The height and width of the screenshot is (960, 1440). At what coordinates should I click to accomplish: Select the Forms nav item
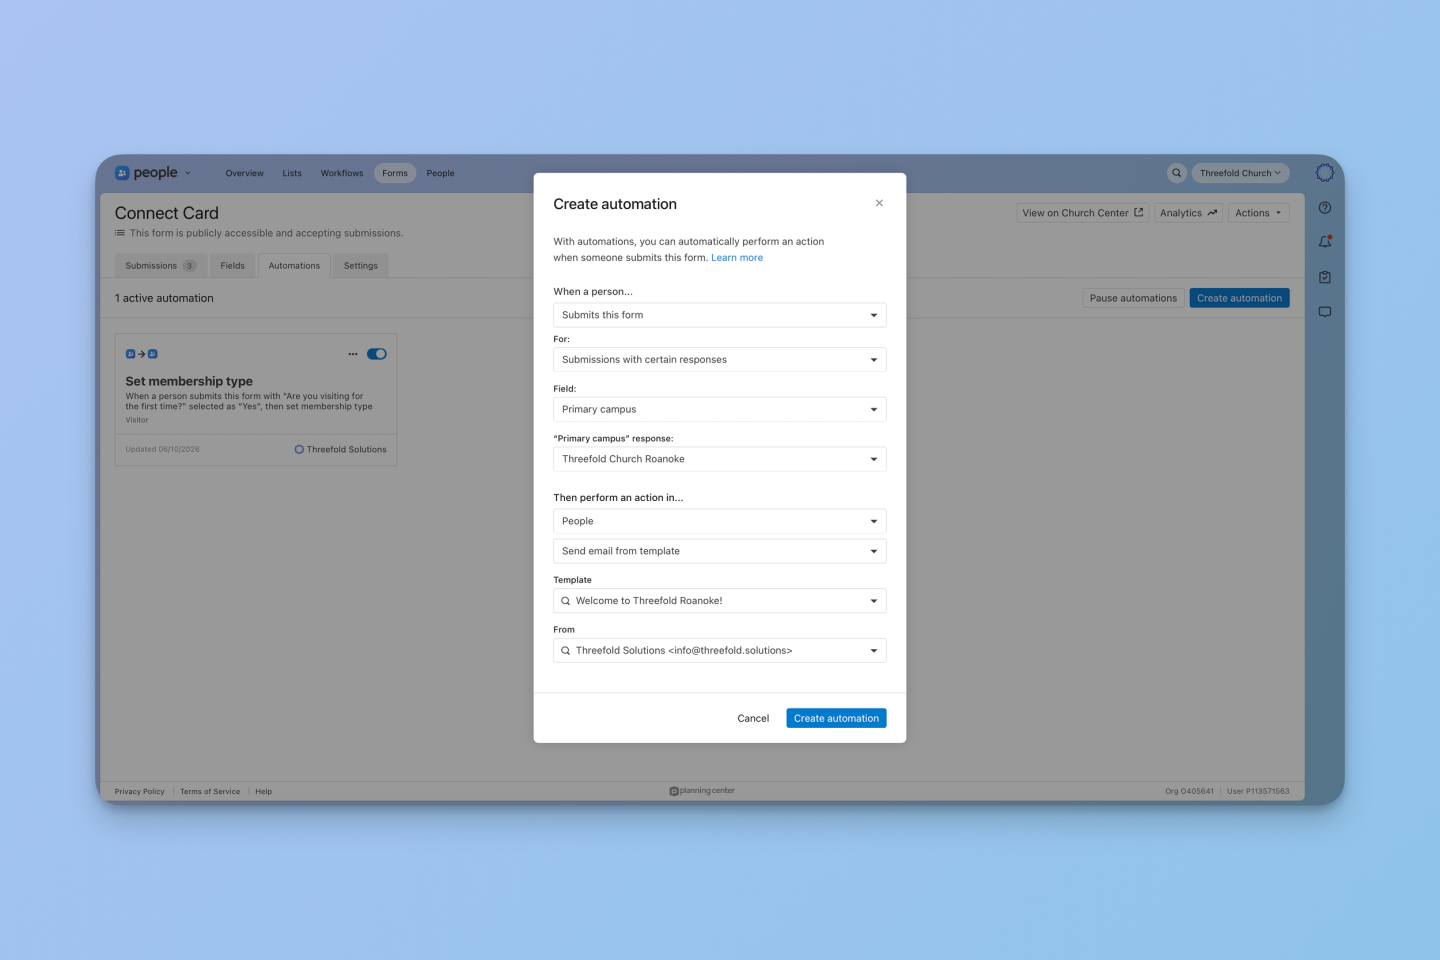[395, 173]
